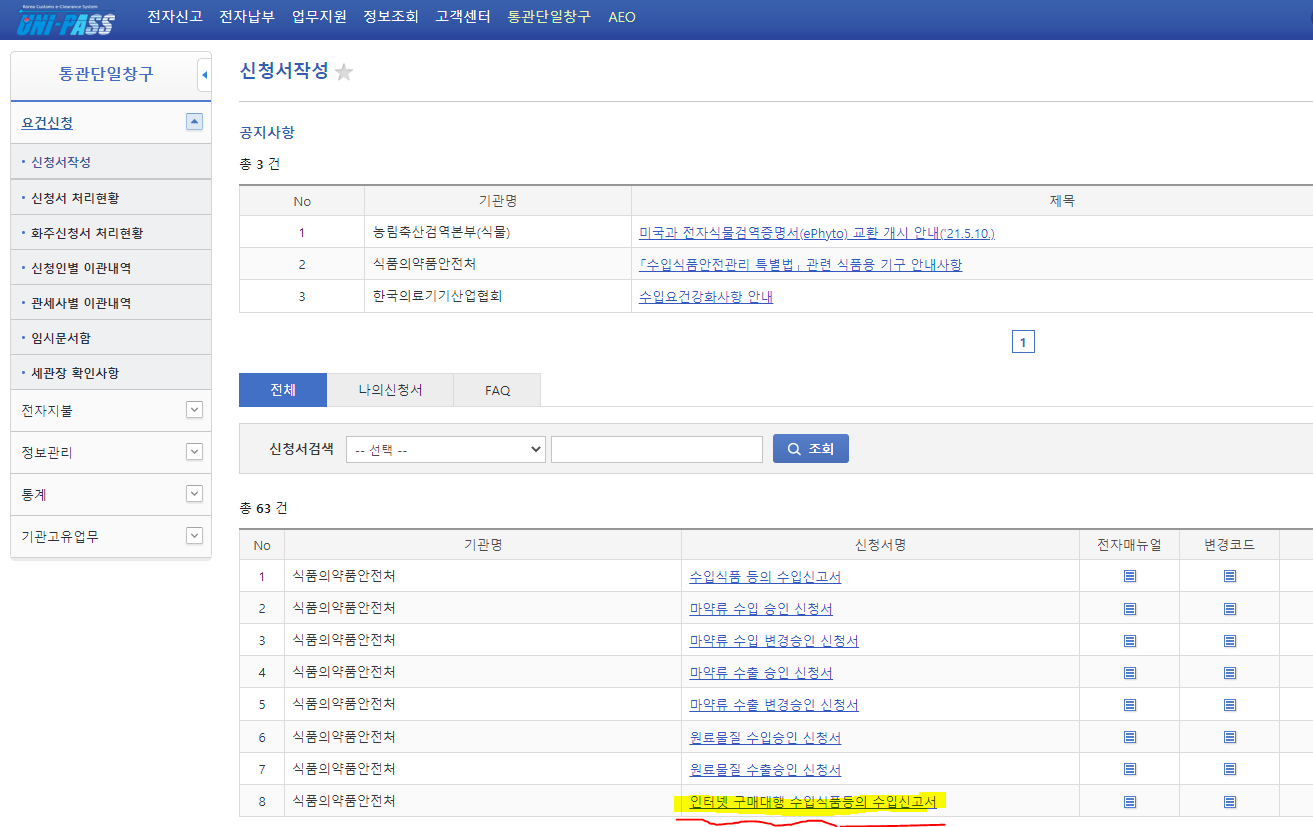Image resolution: width=1313 pixels, height=827 pixels.
Task: Click the favorite star next to 신청서작성
Action: (x=344, y=70)
